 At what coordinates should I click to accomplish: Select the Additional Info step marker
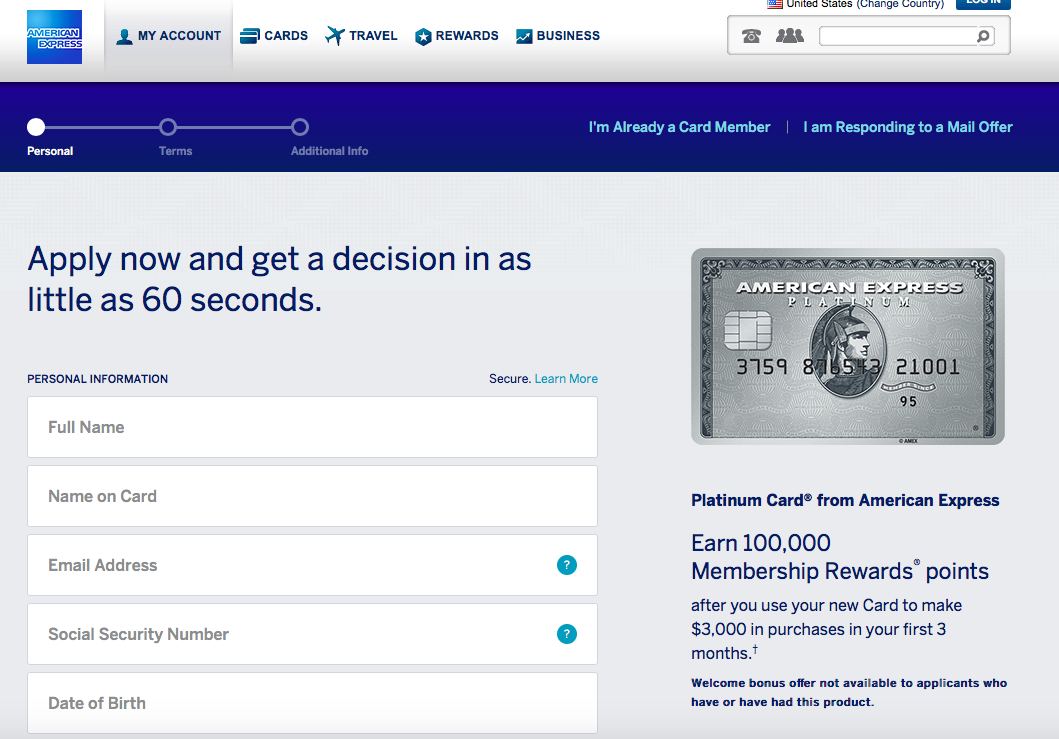click(300, 126)
